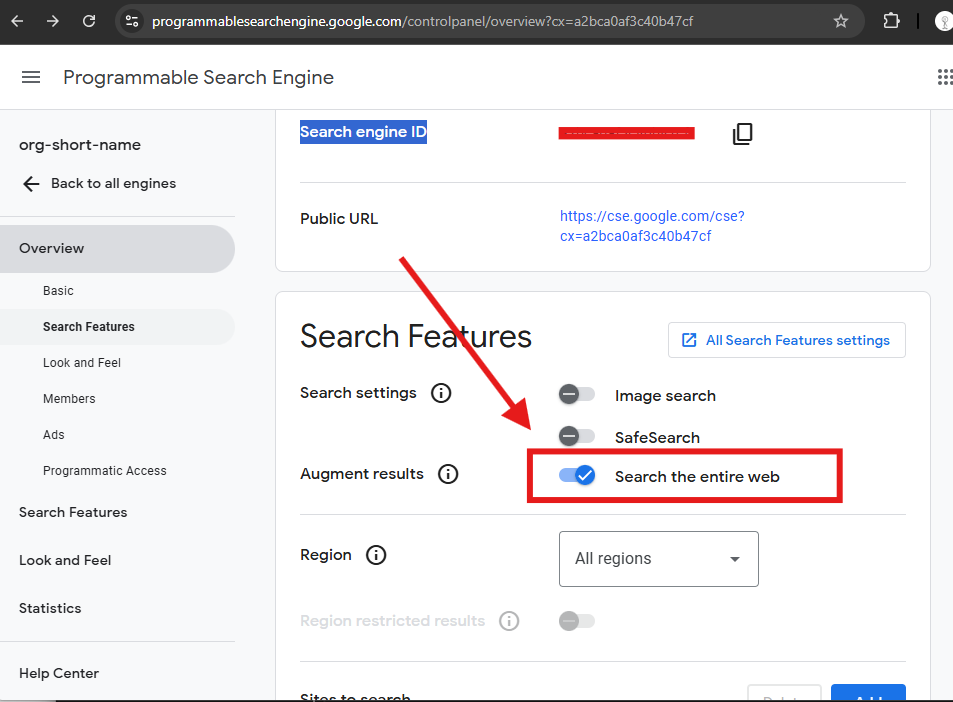Show info about Region

(376, 555)
